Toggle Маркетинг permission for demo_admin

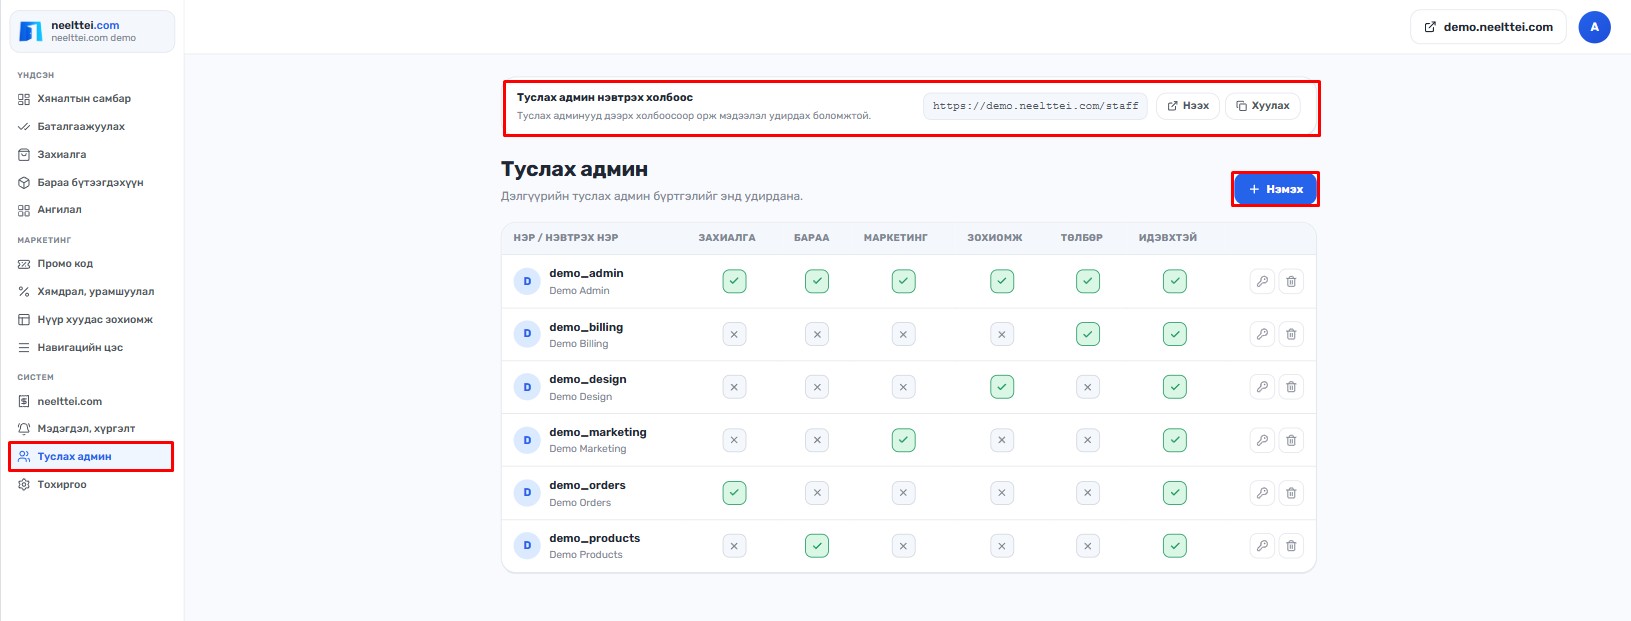click(x=903, y=282)
